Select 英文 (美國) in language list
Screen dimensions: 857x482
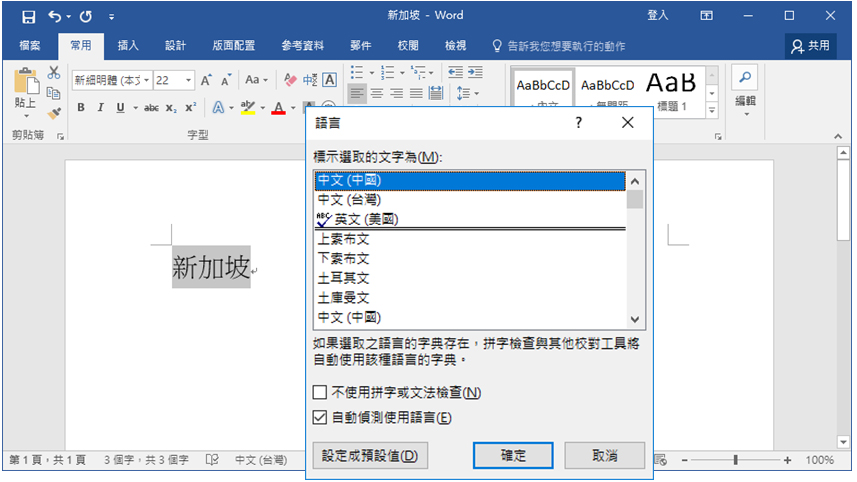click(470, 220)
